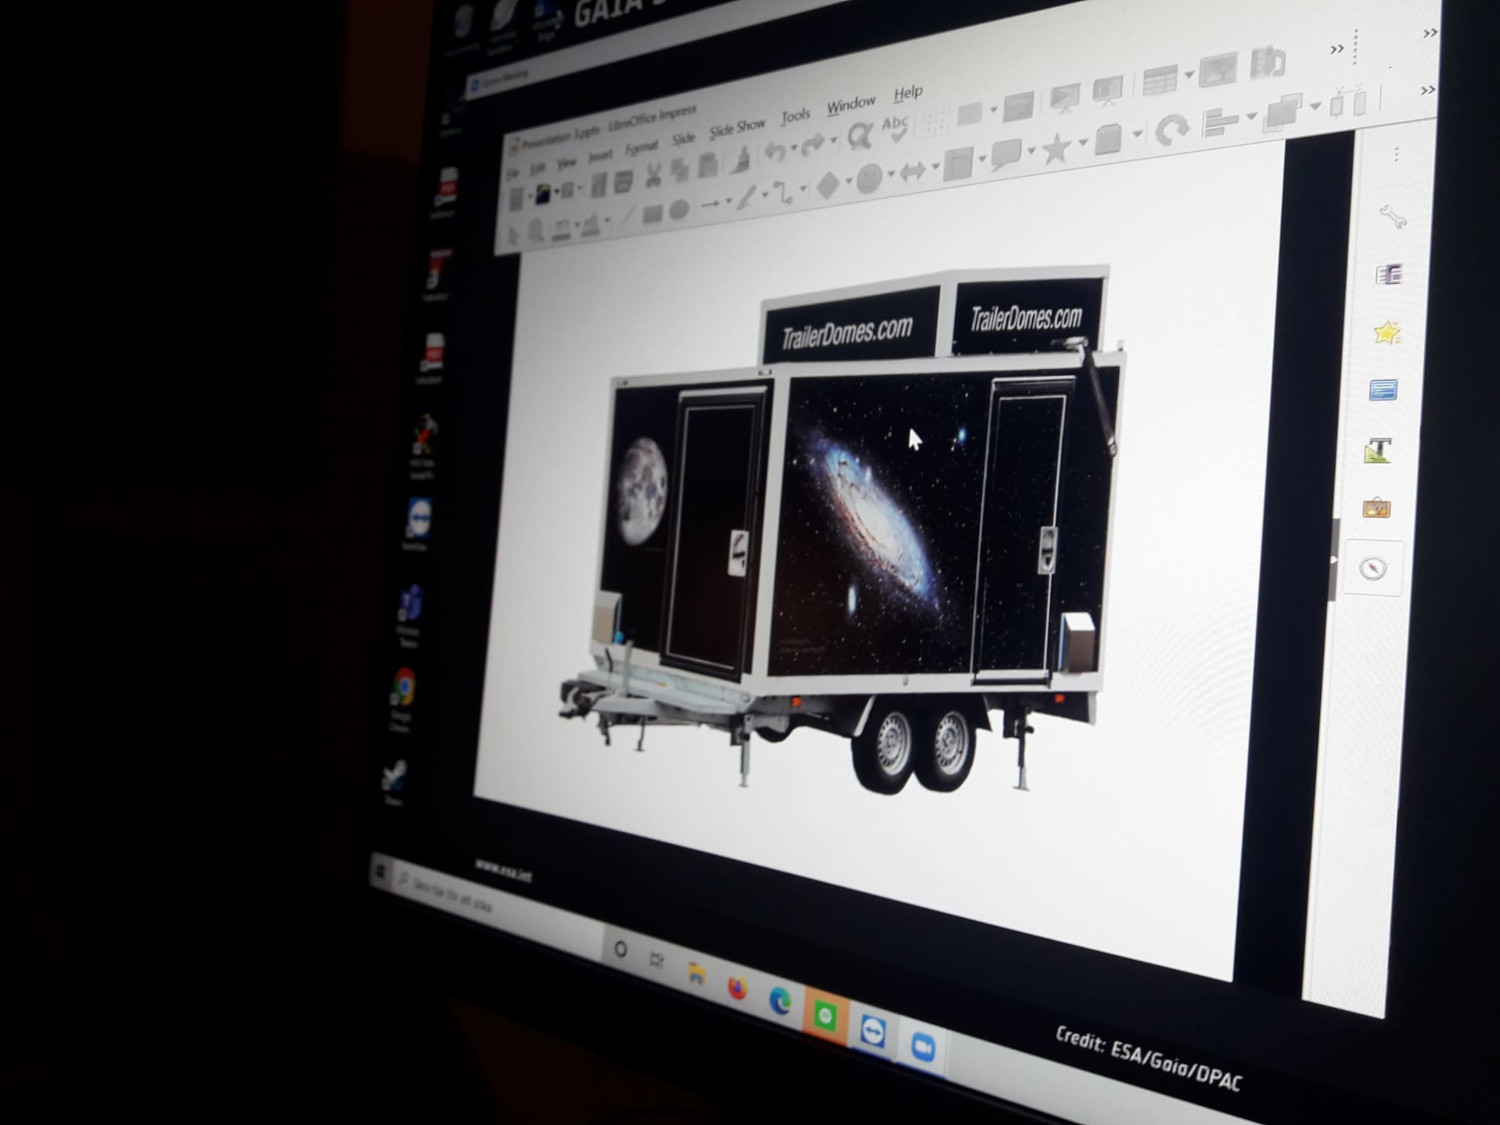Open sidebar Slide Transition deck
1500x1125 pixels.
pos(1389,274)
